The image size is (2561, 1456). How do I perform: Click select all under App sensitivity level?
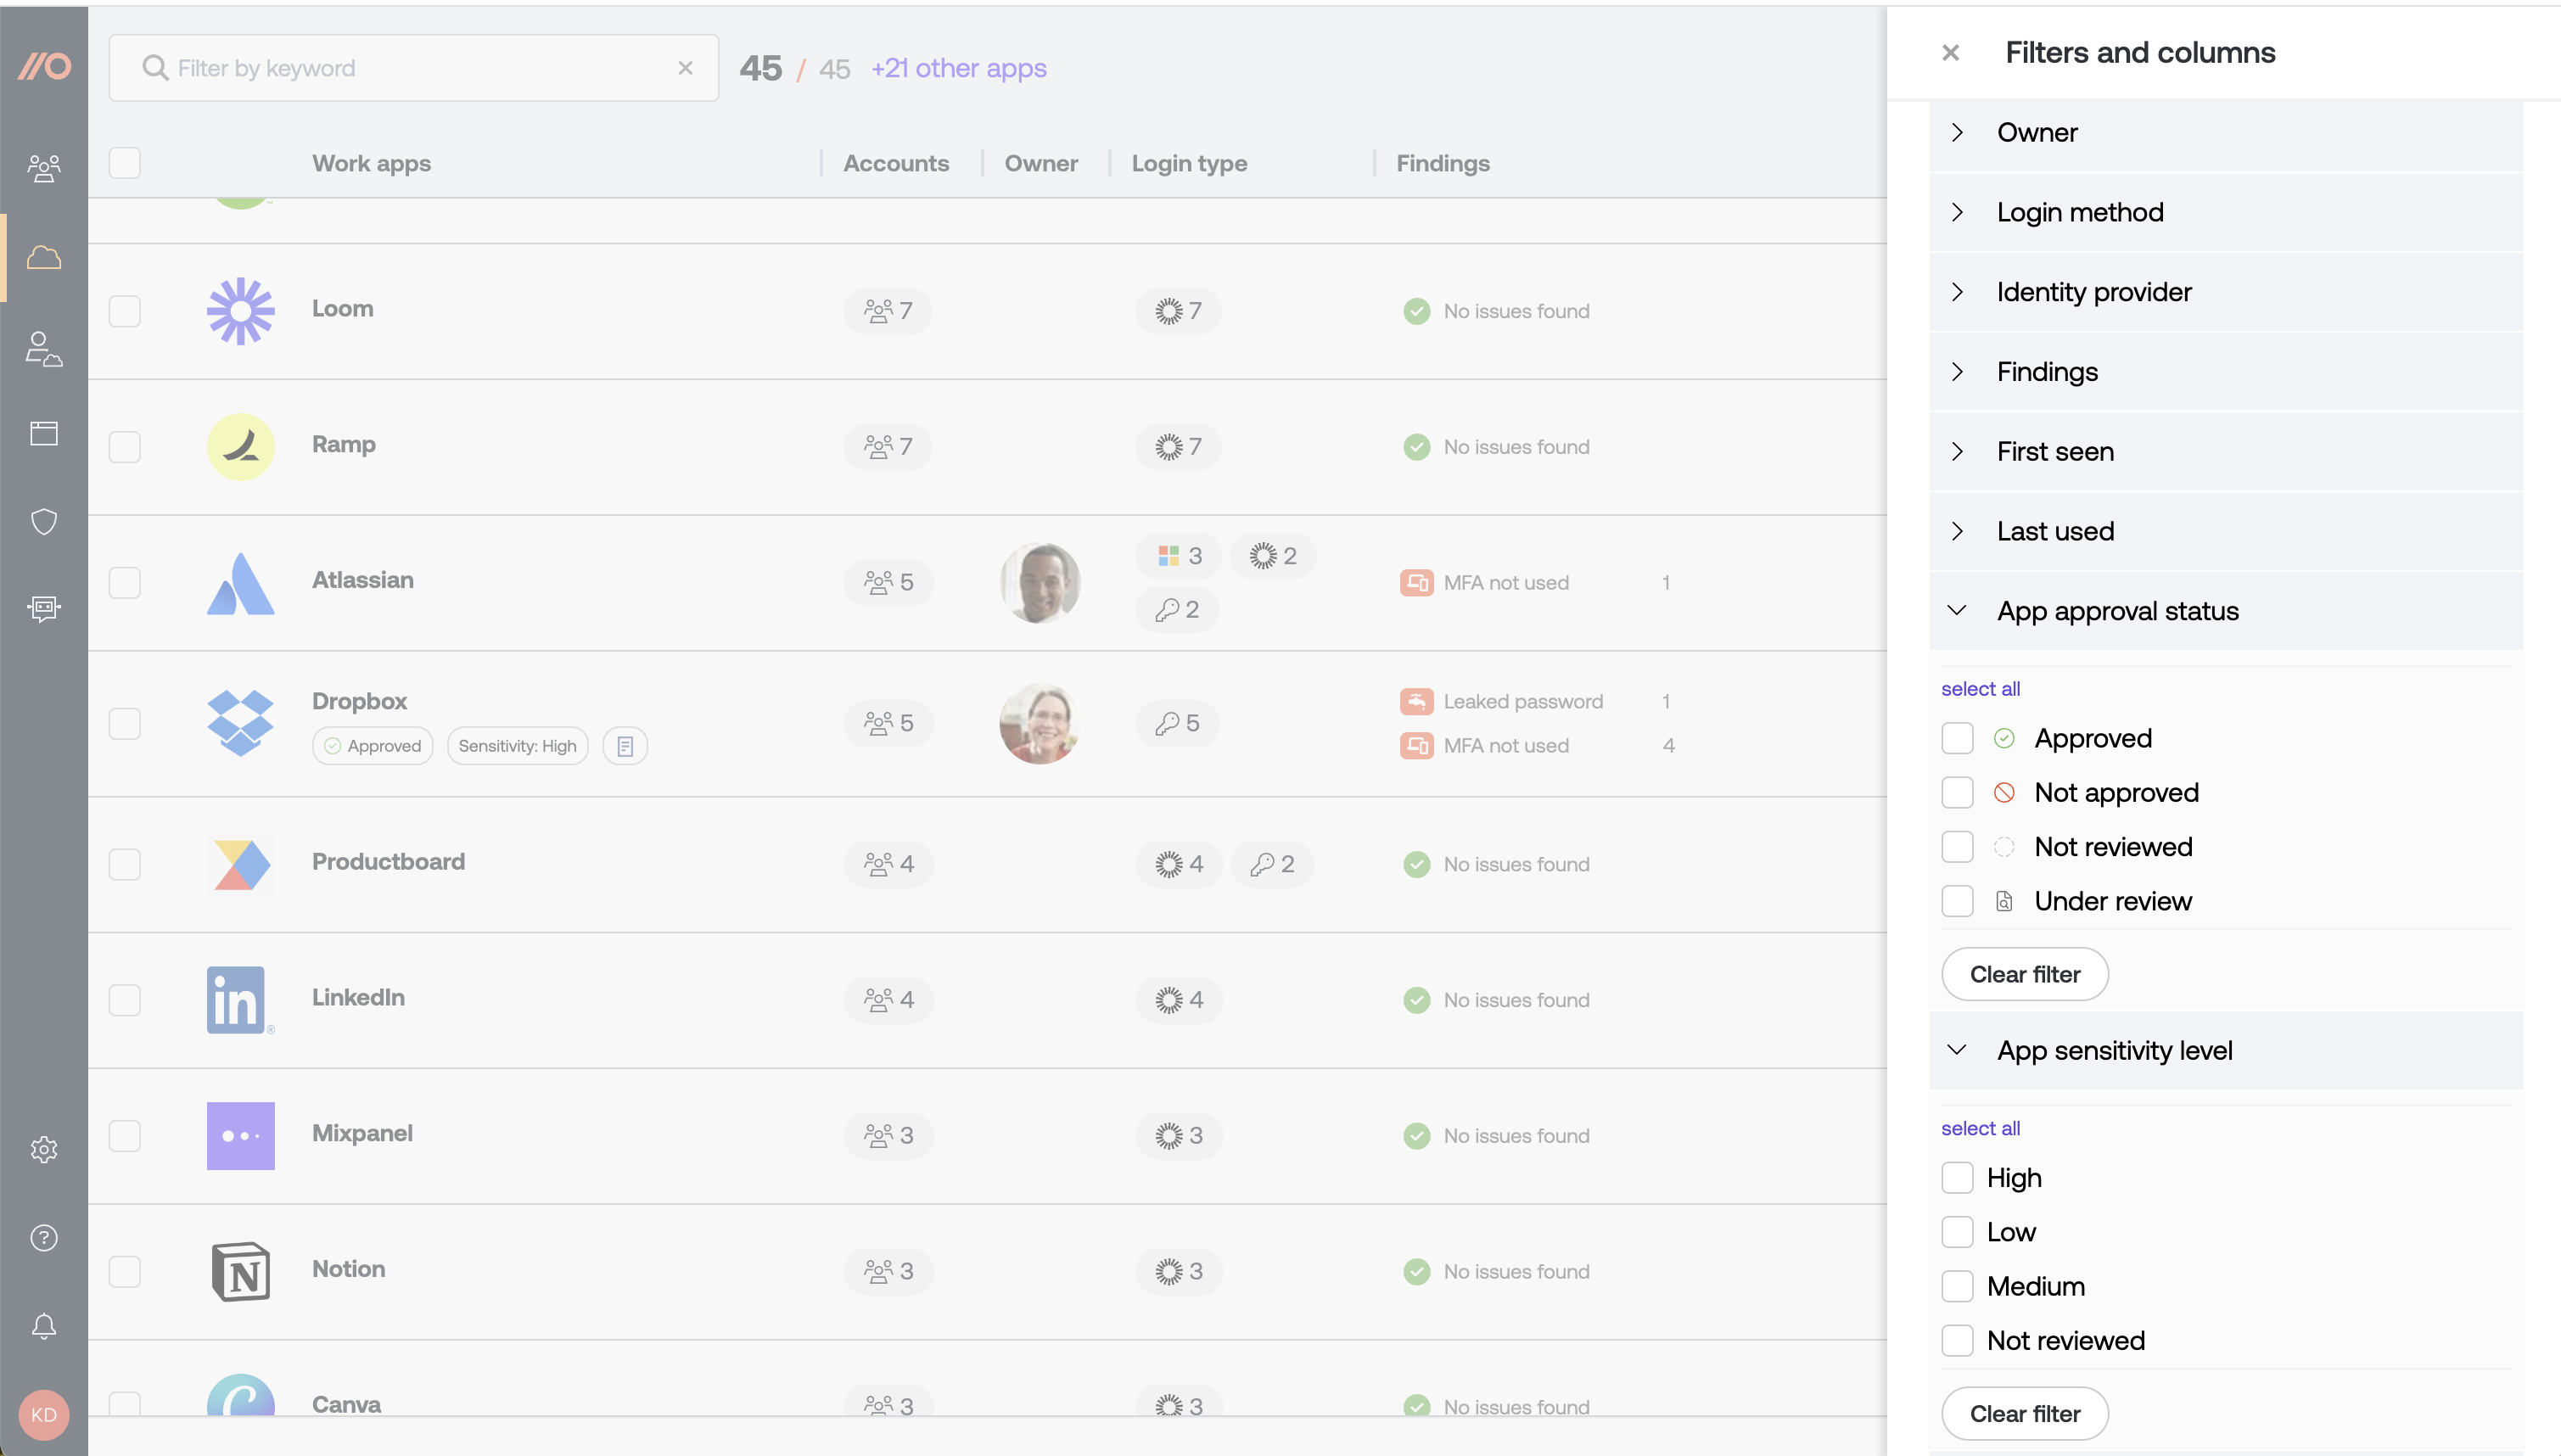[1981, 1127]
